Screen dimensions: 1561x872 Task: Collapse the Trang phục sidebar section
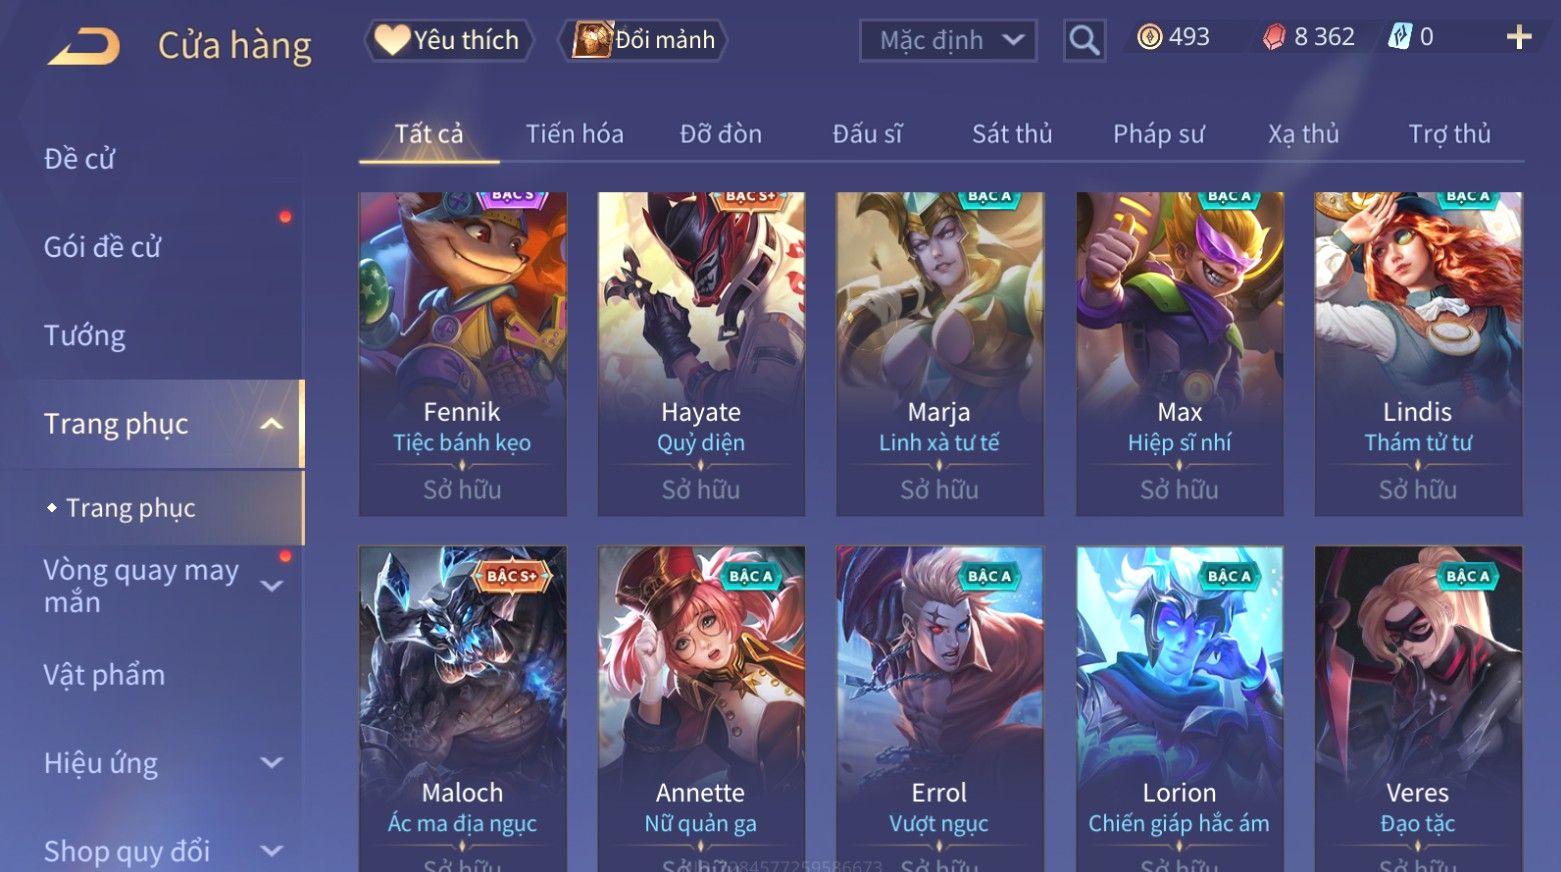(271, 424)
